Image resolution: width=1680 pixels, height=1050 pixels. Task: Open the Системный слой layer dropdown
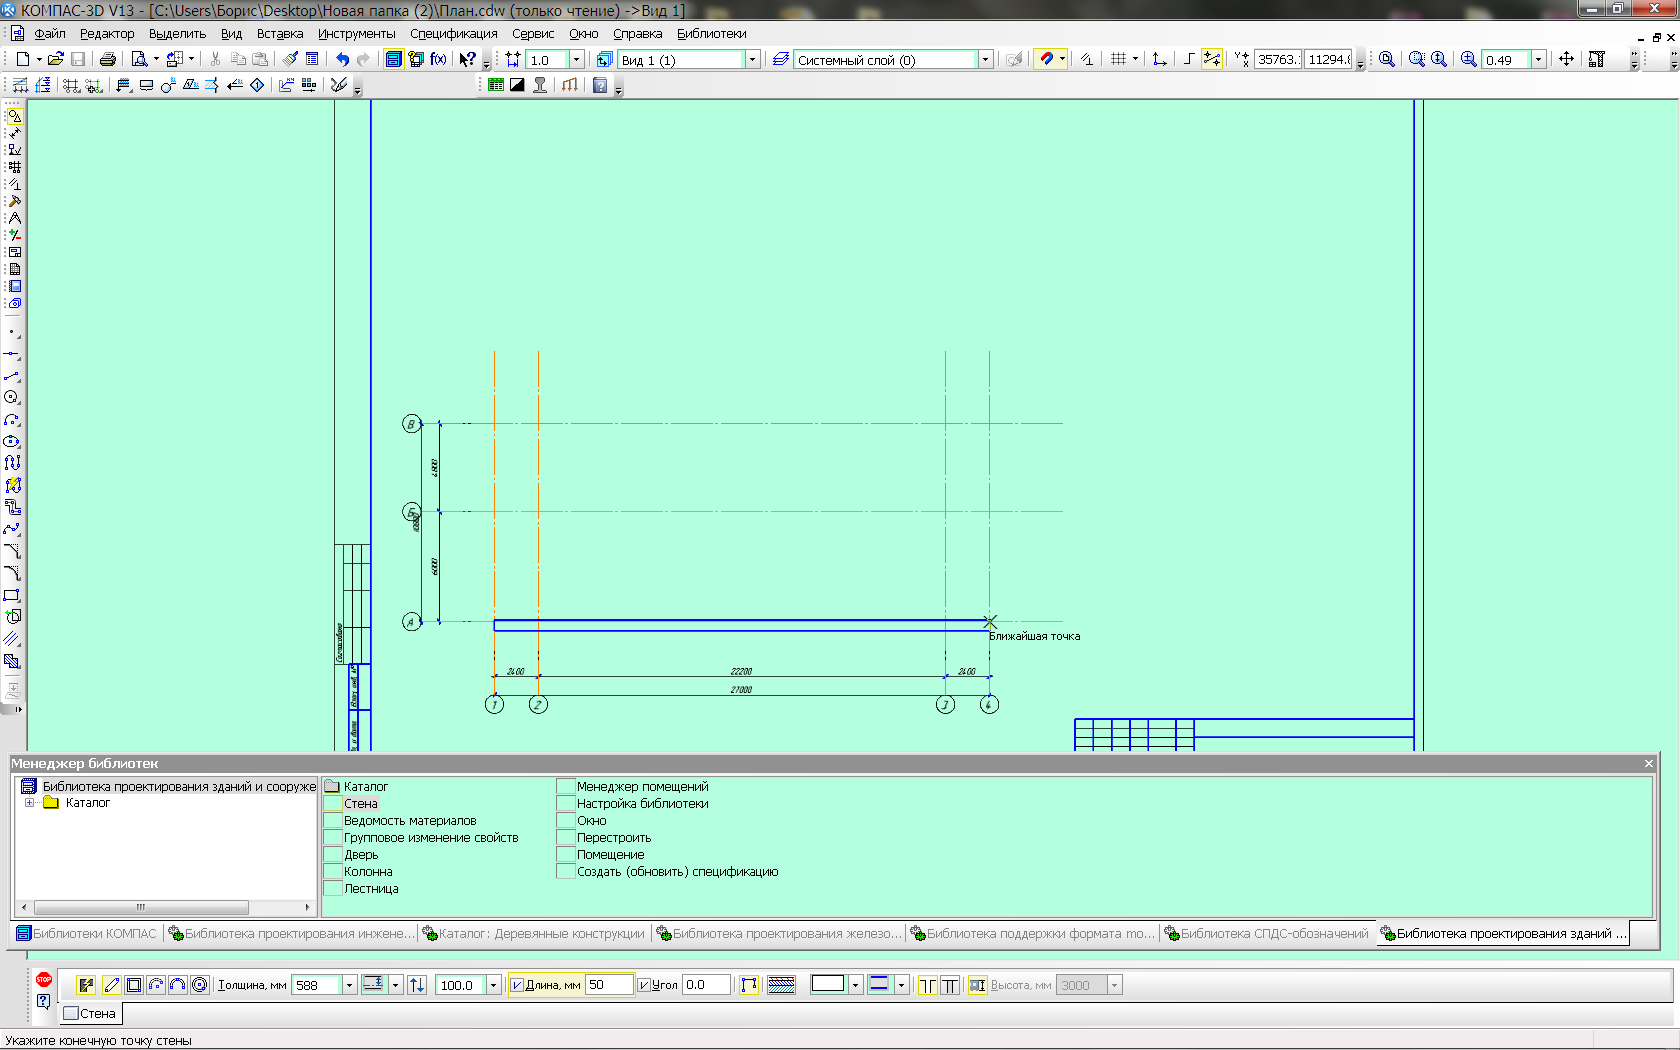985,60
